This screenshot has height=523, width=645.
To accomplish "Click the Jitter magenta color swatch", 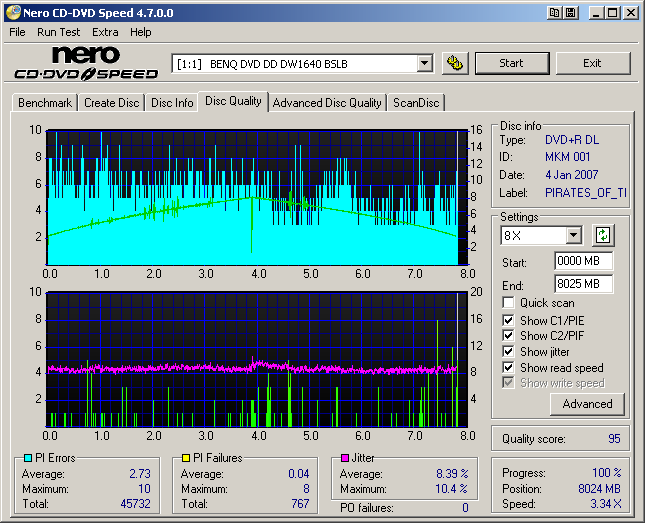I will pyautogui.click(x=345, y=458).
